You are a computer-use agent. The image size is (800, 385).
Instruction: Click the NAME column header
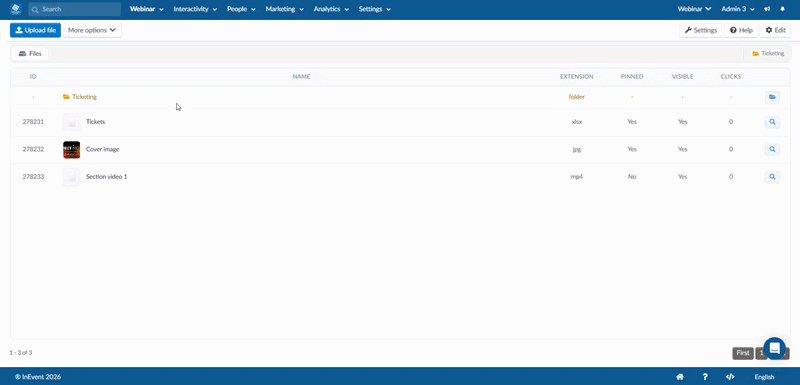click(x=301, y=76)
